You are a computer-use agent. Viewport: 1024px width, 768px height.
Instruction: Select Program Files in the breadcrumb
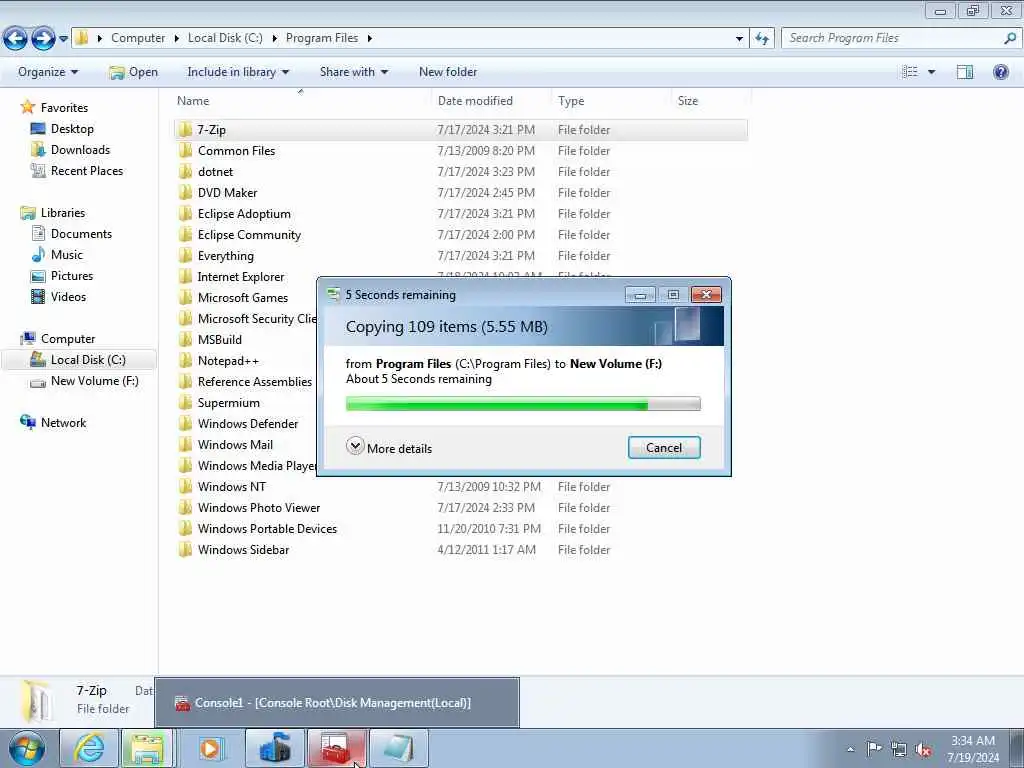[322, 38]
